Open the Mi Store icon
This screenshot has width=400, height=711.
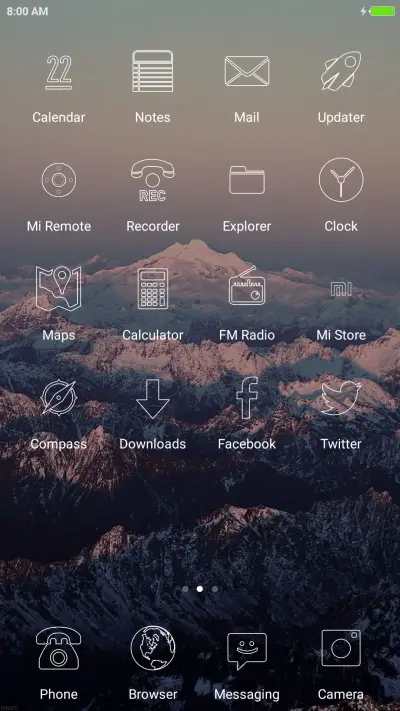pos(341,288)
